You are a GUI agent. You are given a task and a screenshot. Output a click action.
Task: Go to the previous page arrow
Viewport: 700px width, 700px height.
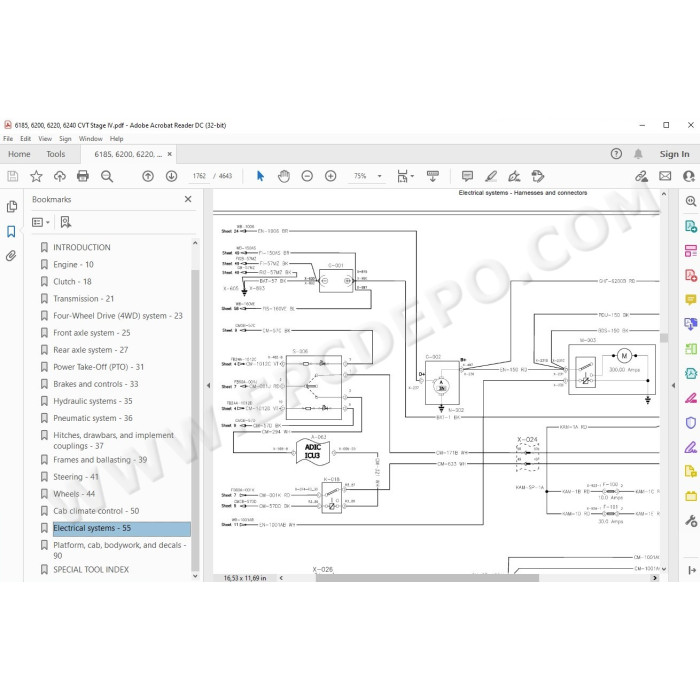148,176
